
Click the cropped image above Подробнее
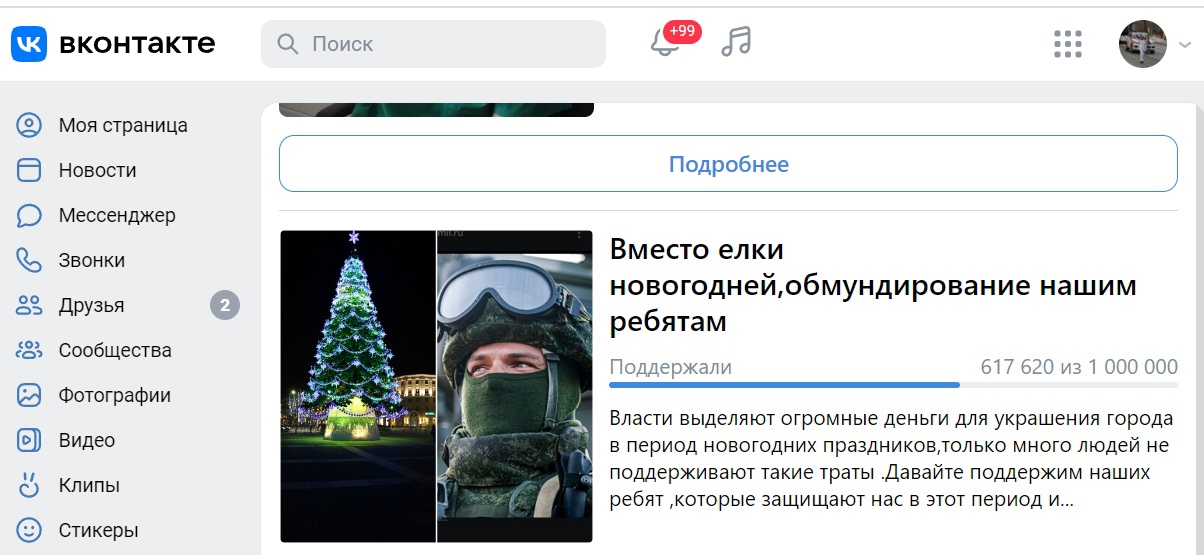(x=436, y=109)
